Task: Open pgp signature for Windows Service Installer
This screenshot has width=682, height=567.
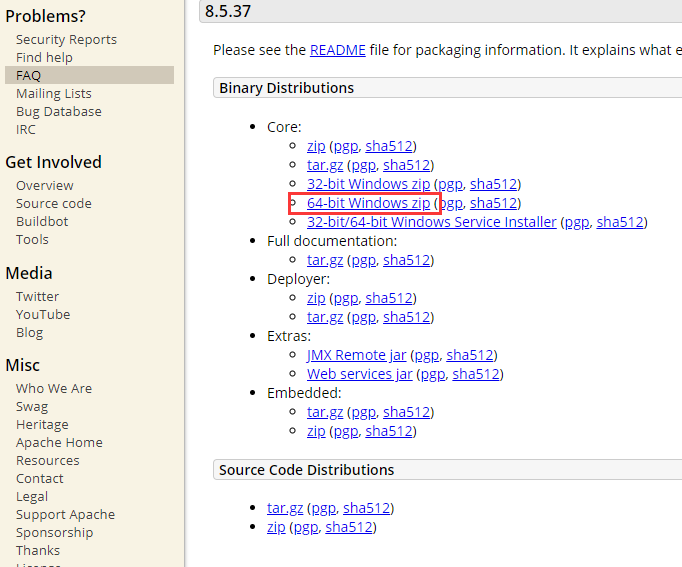Action: (577, 222)
